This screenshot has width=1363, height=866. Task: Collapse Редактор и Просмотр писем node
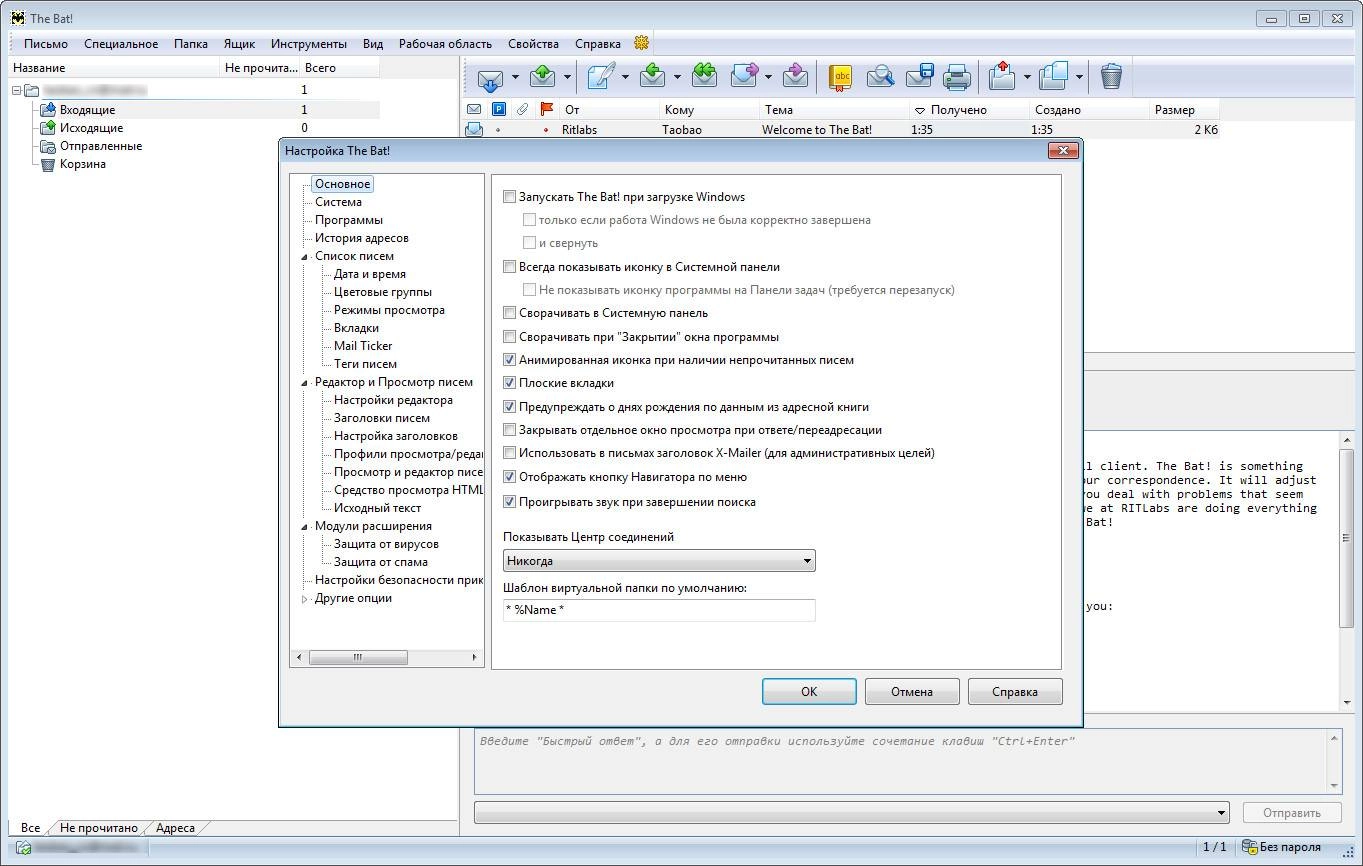(305, 383)
